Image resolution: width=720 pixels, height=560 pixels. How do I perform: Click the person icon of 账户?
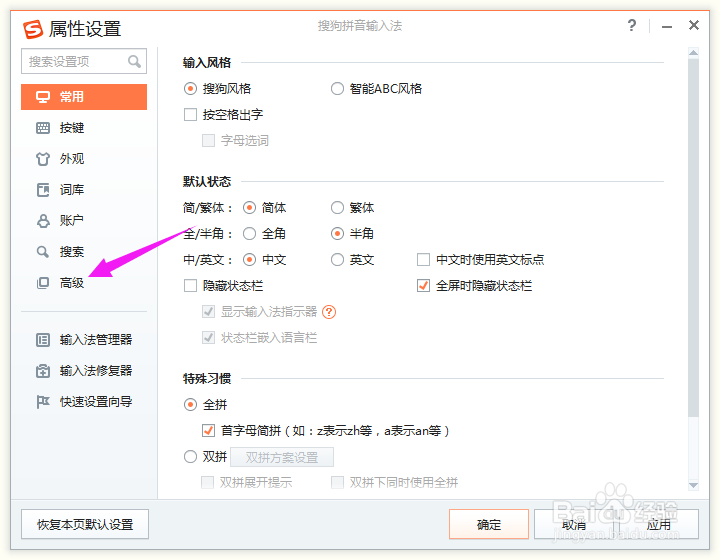[x=43, y=221]
